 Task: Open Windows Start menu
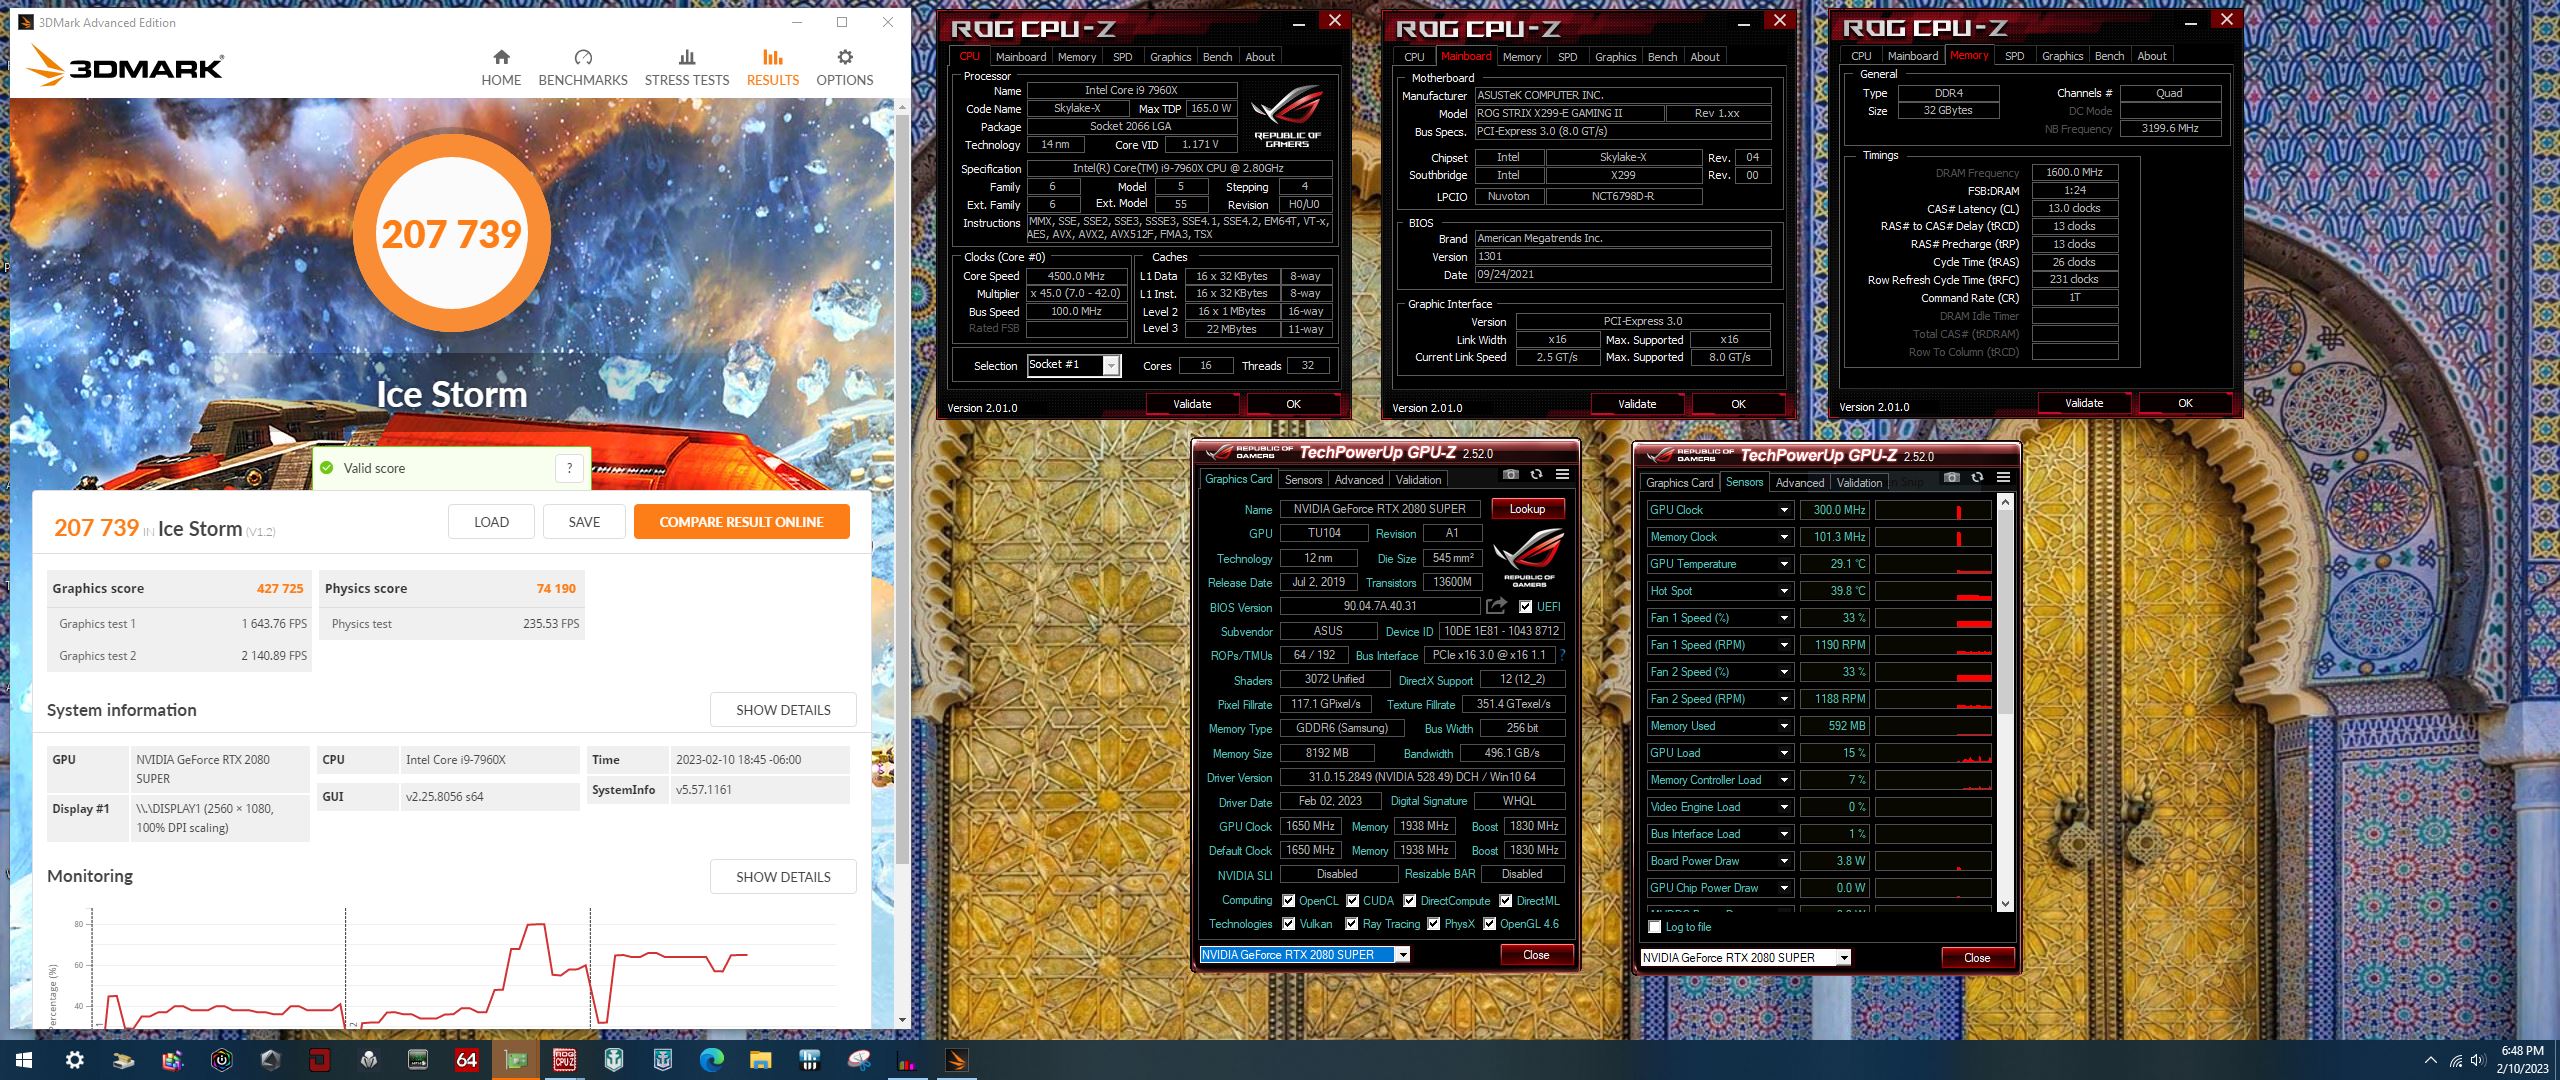coord(24,1060)
